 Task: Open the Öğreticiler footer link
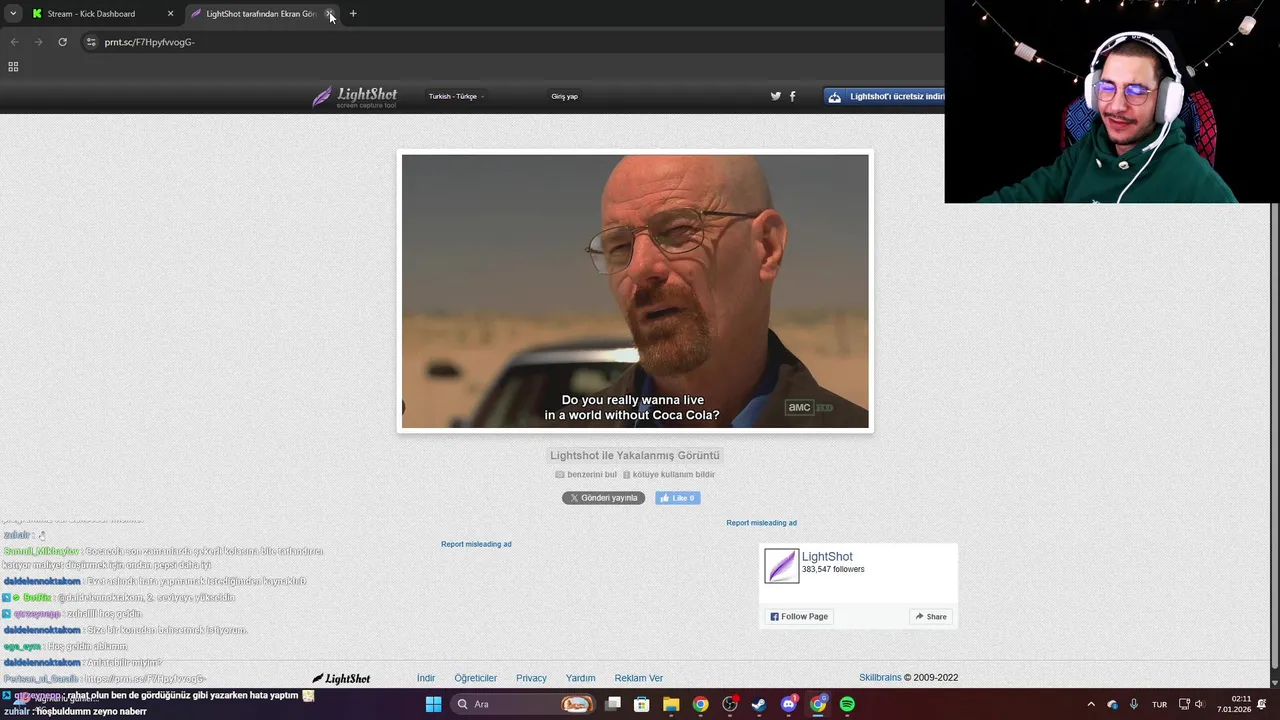pos(476,678)
